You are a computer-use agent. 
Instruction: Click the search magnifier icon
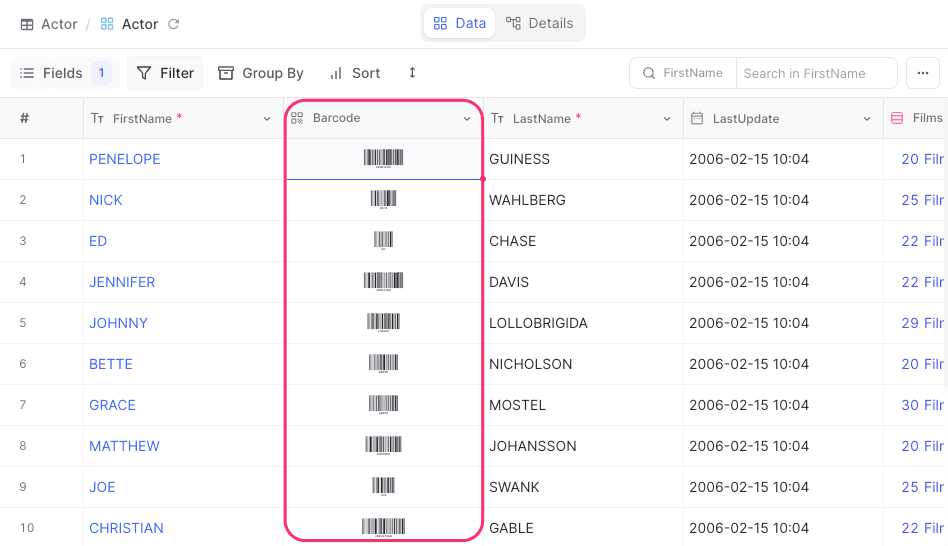(x=649, y=73)
